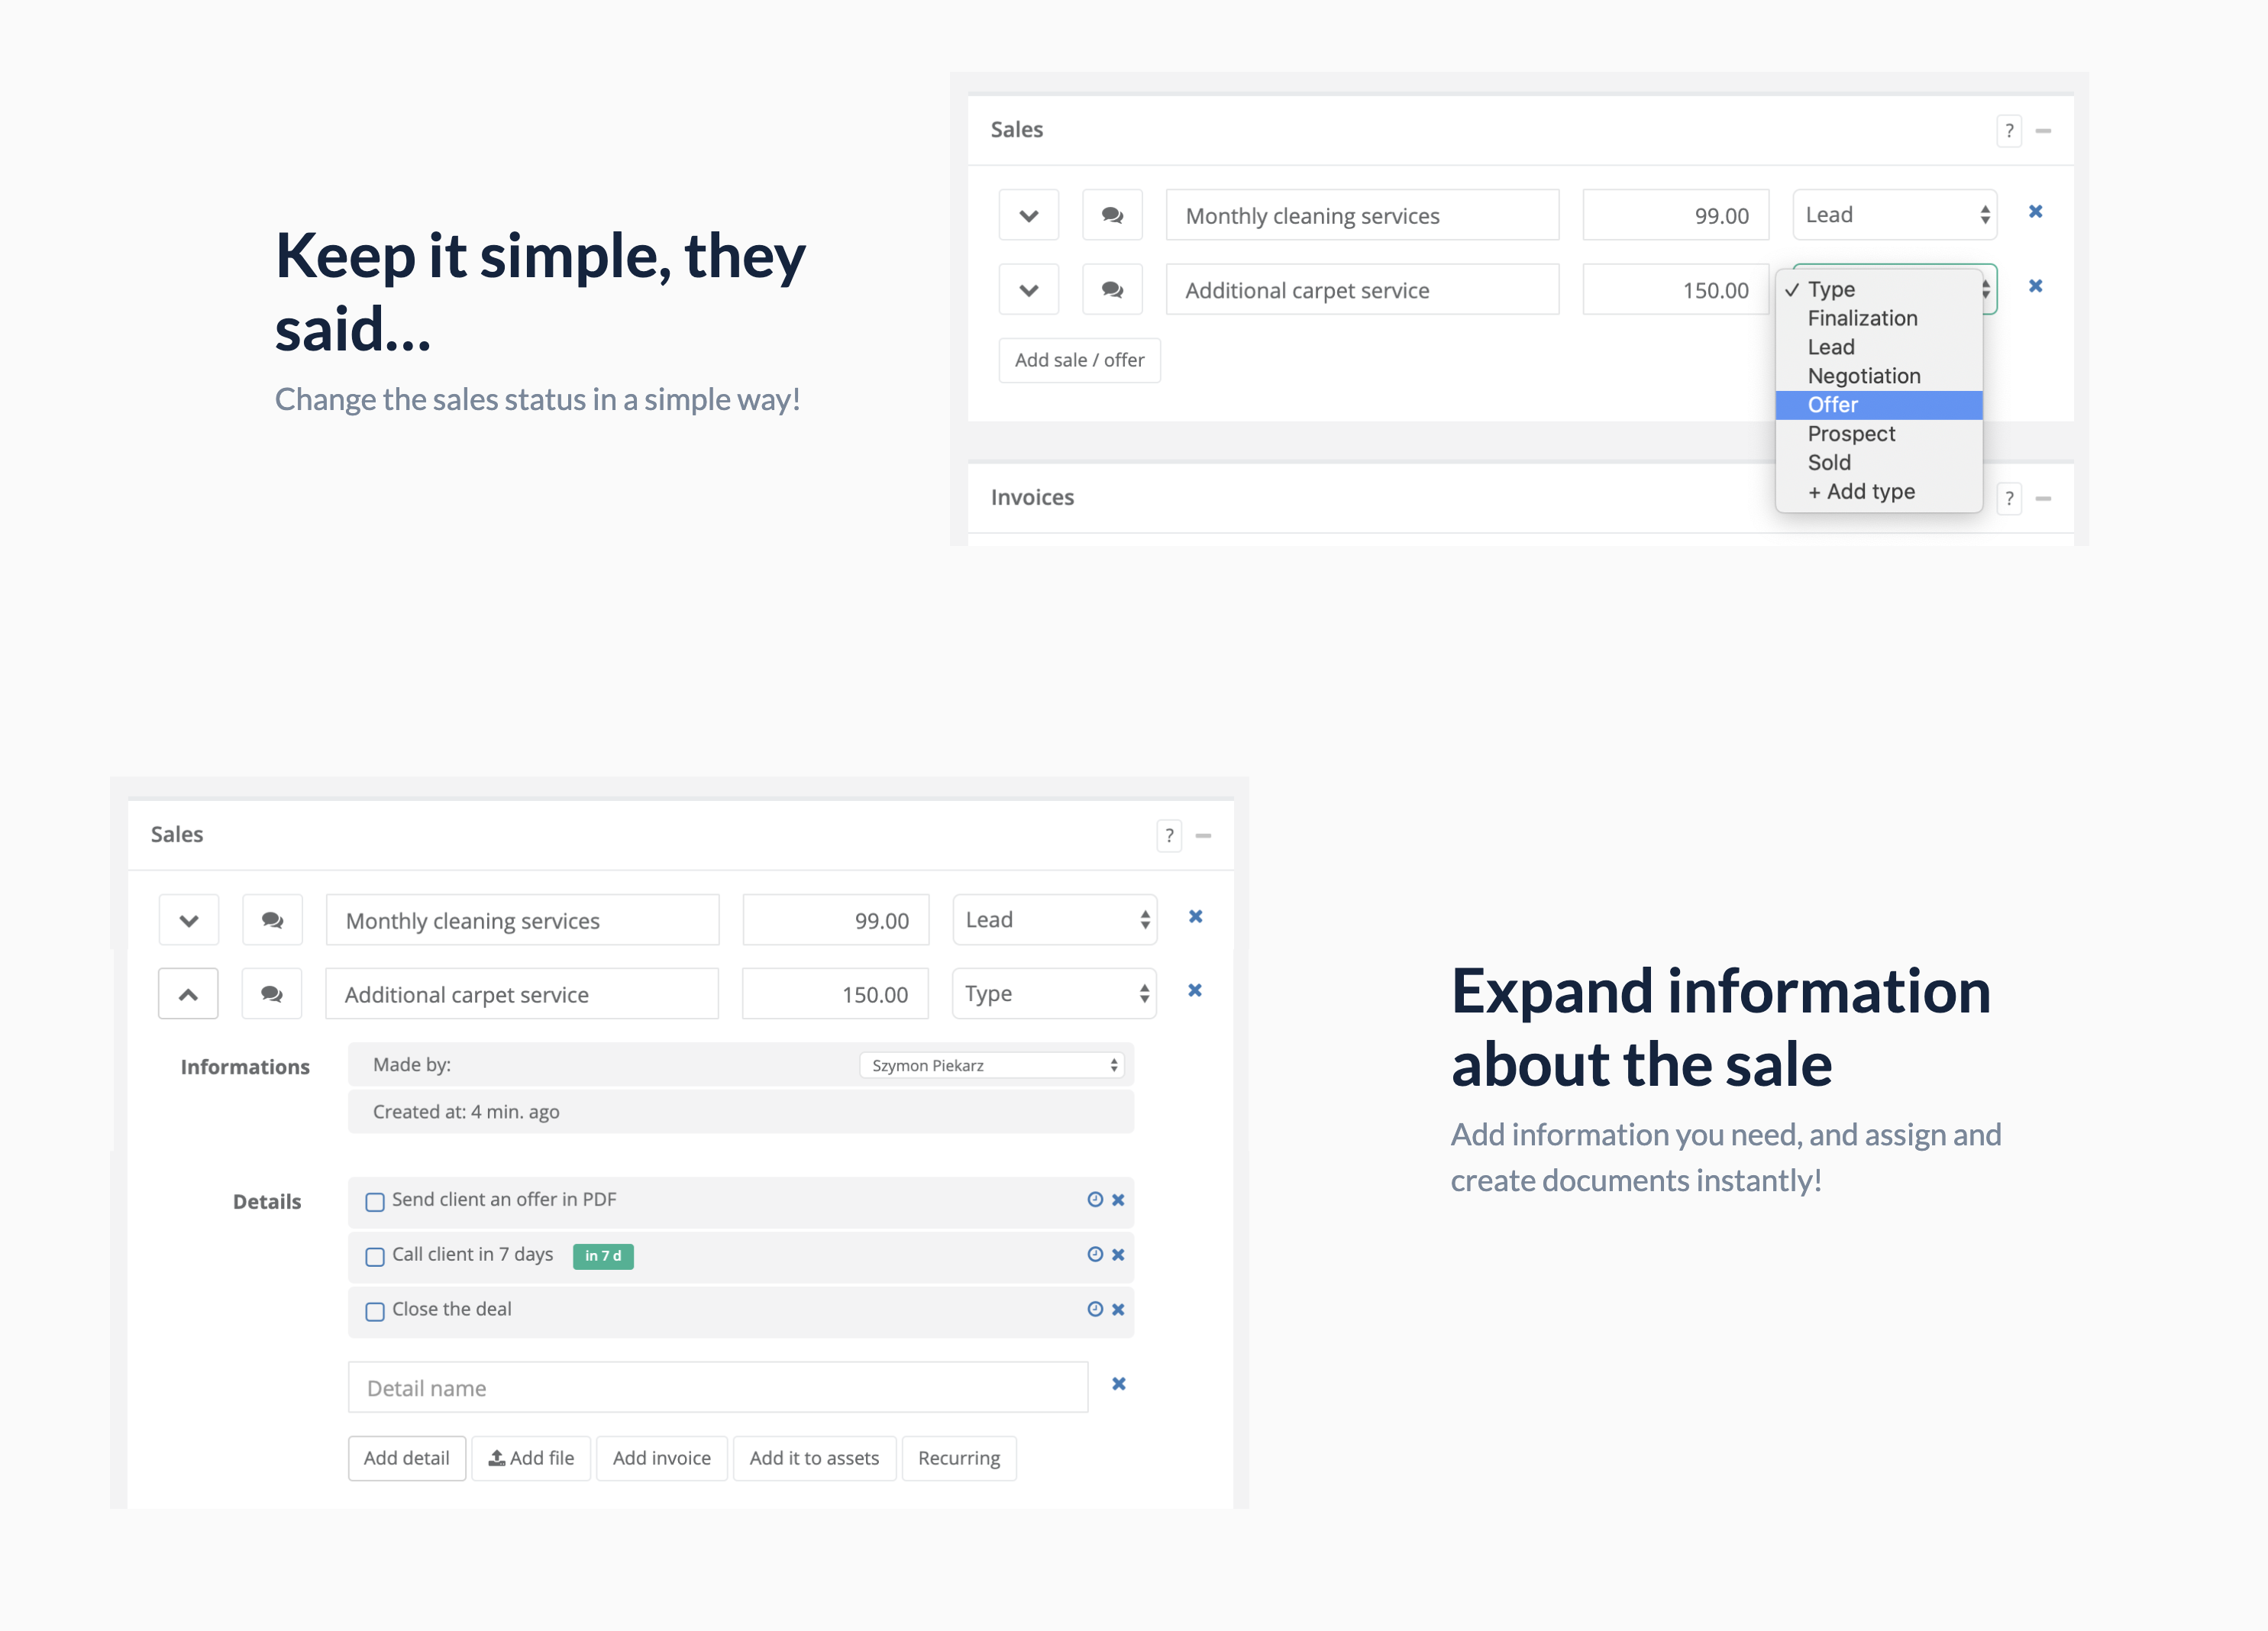Remove the Send client an offer detail
Viewport: 2268px width, 1631px height.
click(1118, 1200)
